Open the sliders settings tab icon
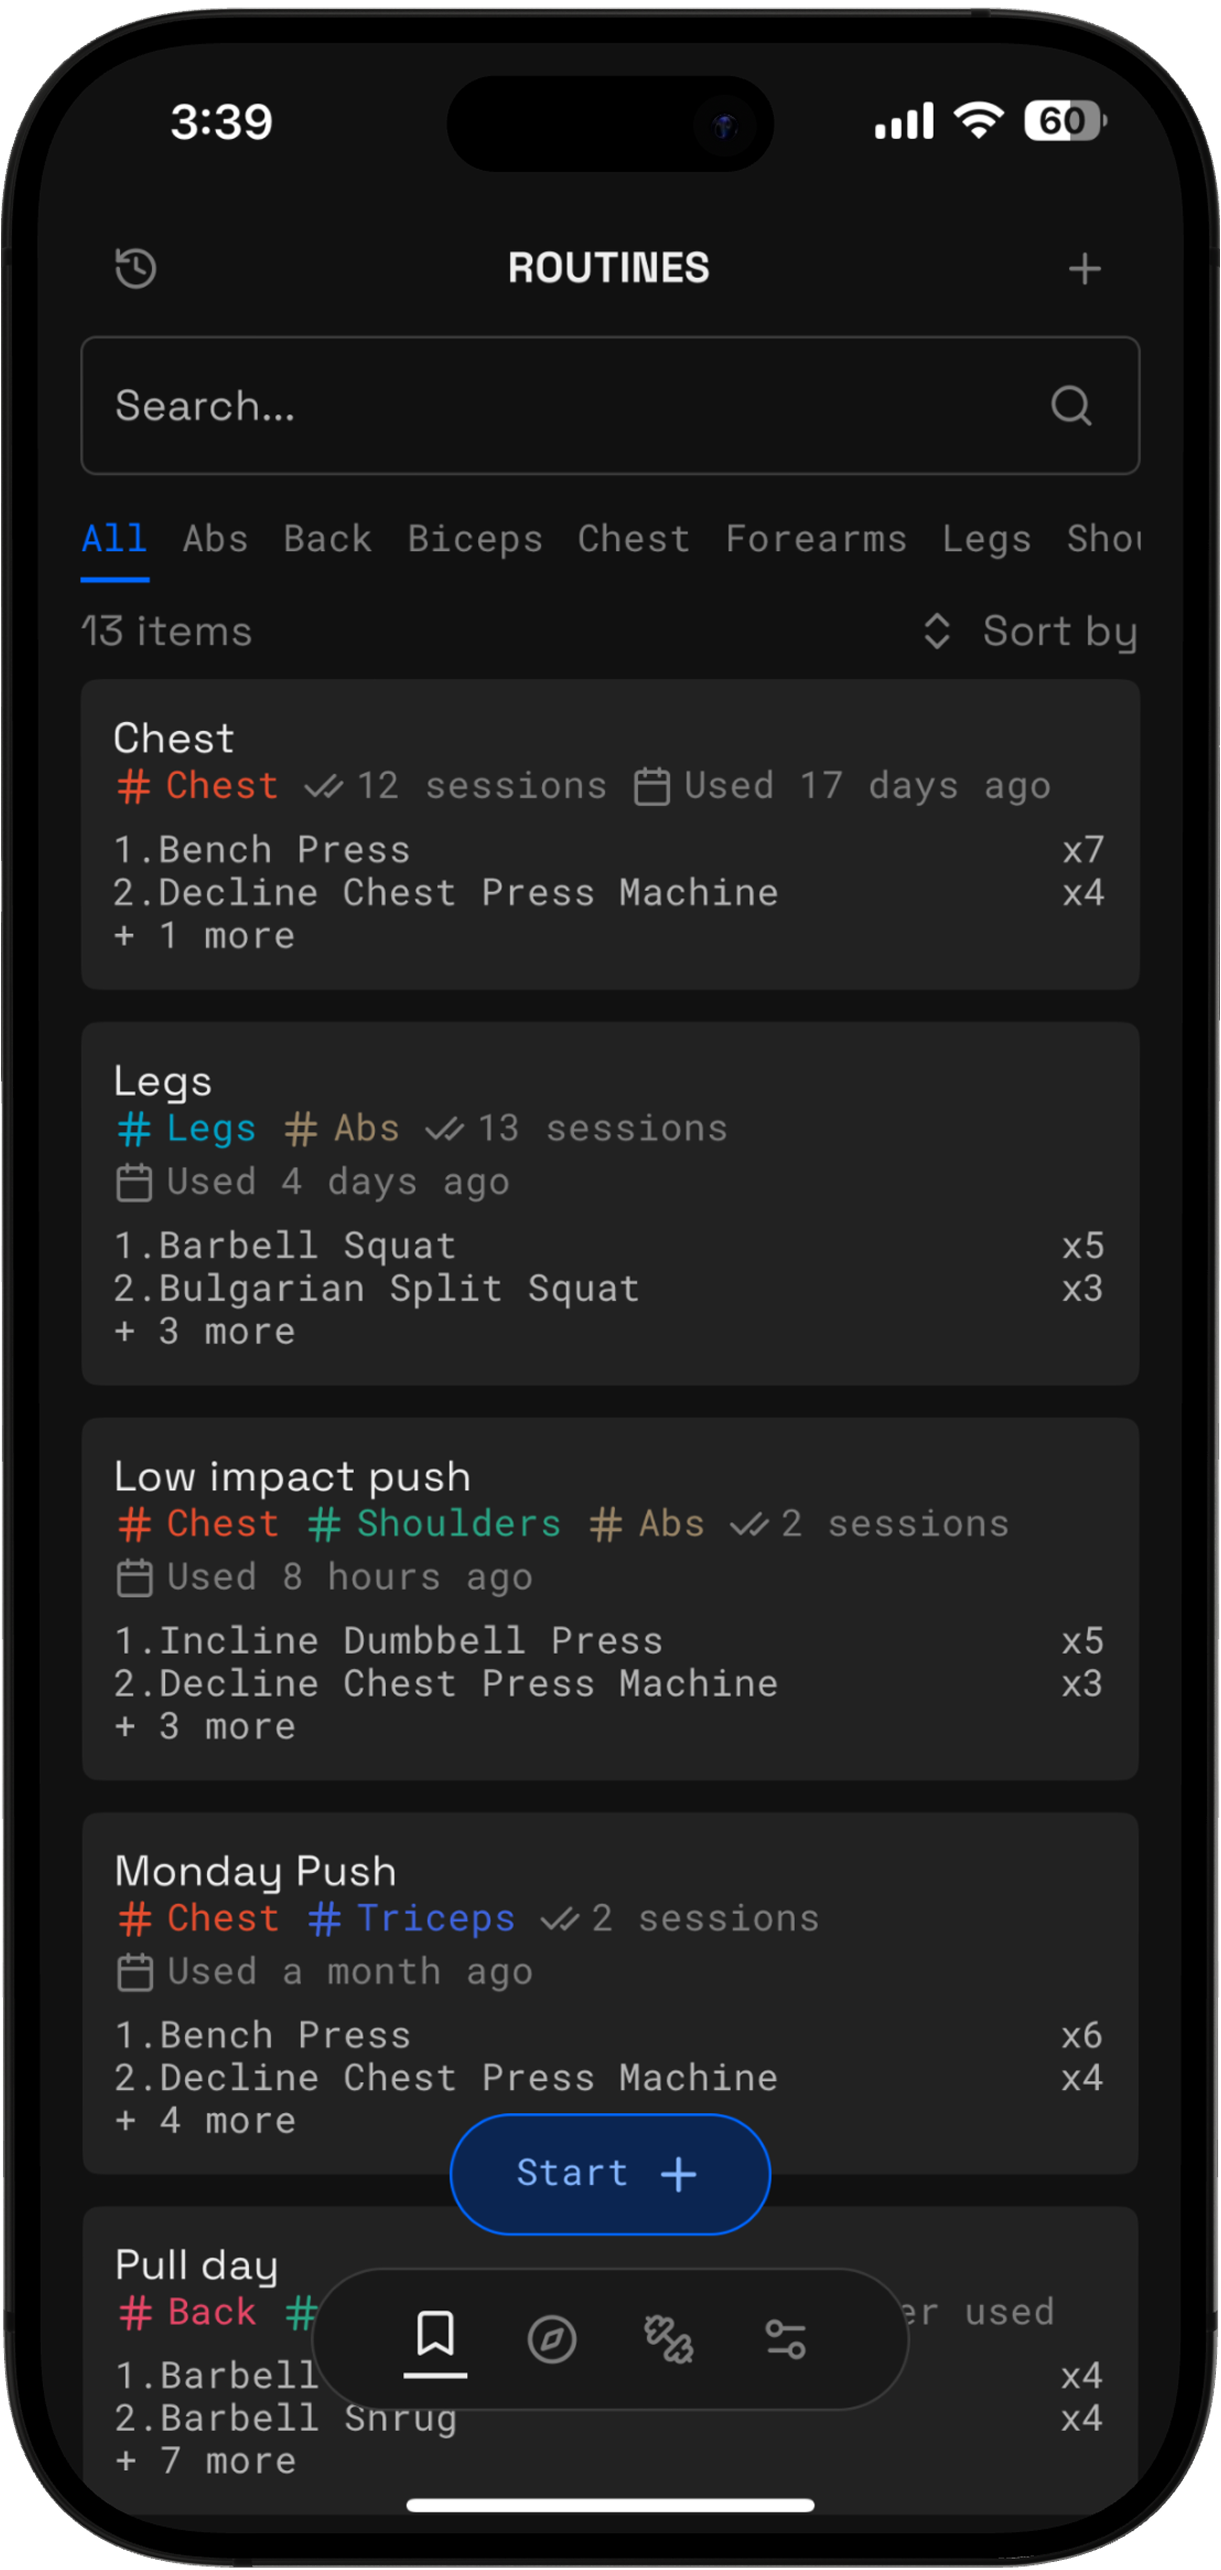 click(785, 2339)
